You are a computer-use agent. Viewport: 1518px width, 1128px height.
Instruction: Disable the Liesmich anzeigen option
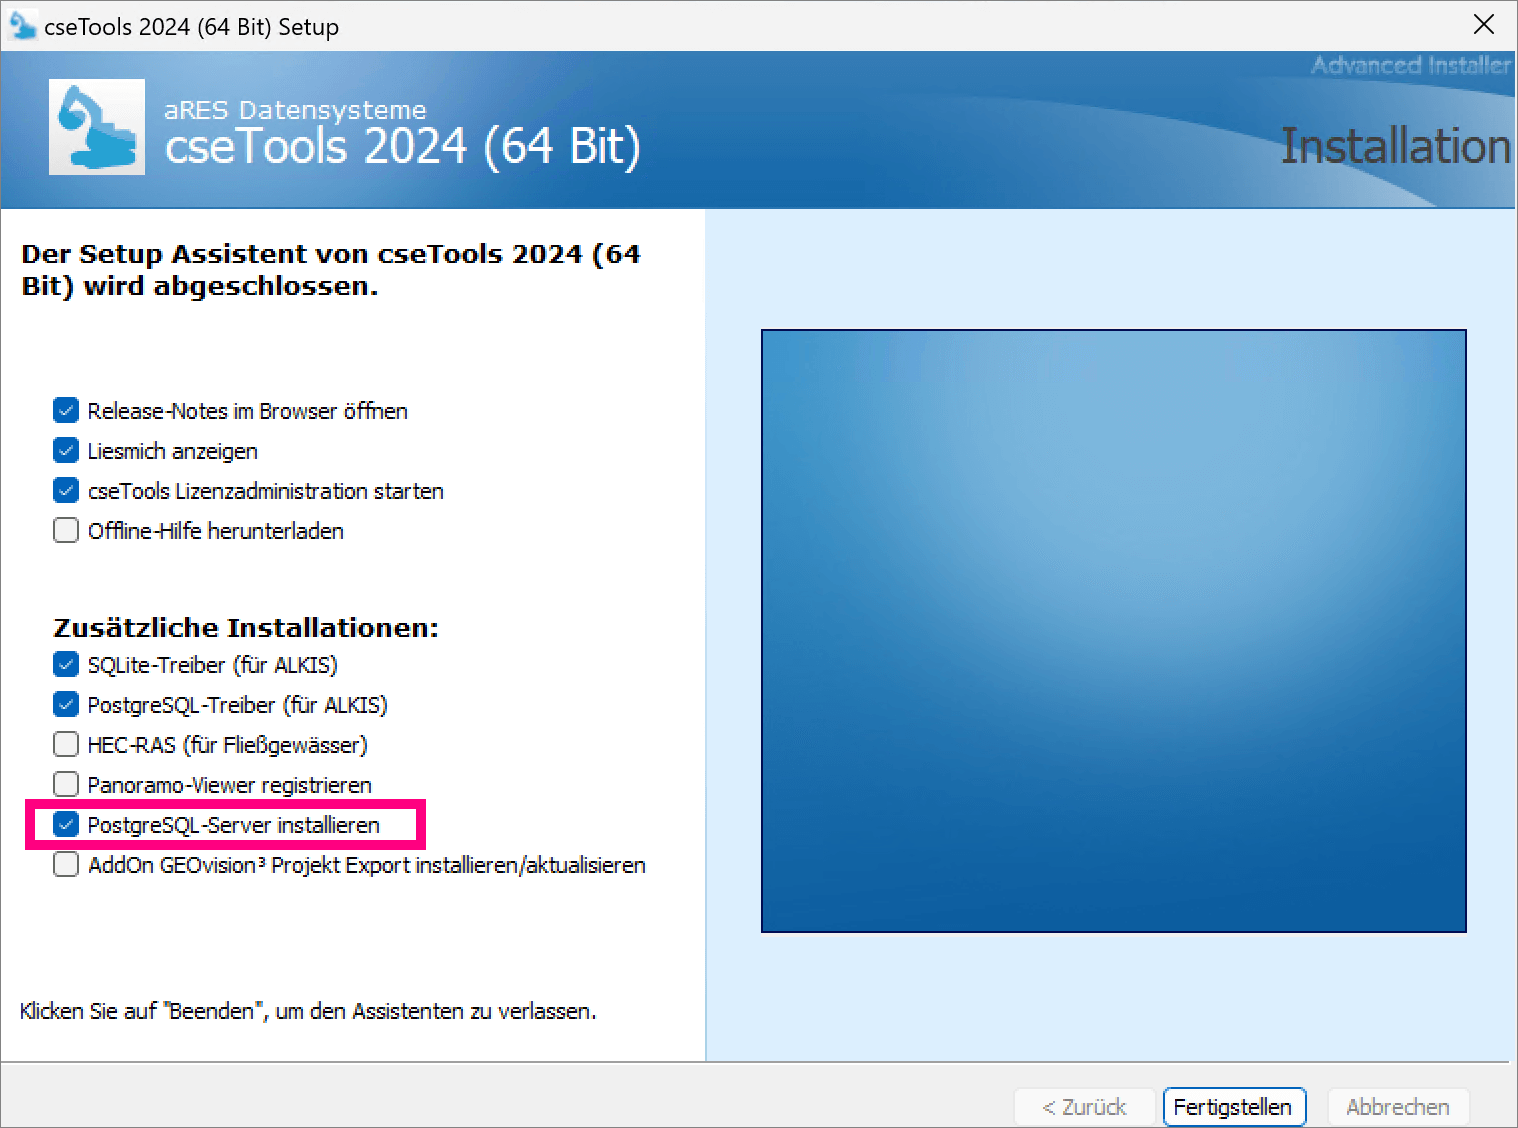click(x=66, y=451)
